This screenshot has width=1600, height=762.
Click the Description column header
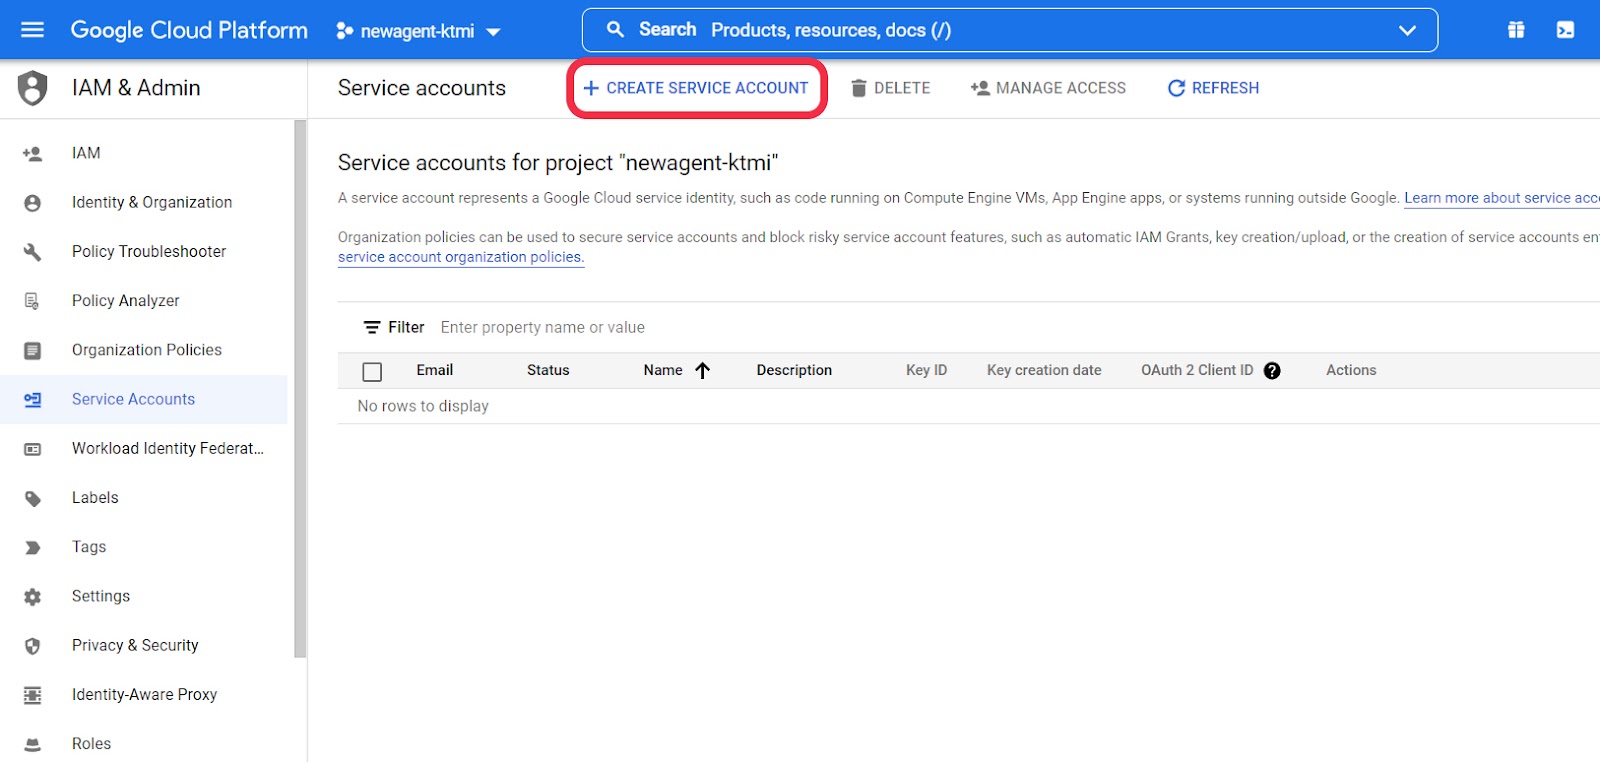click(x=794, y=370)
